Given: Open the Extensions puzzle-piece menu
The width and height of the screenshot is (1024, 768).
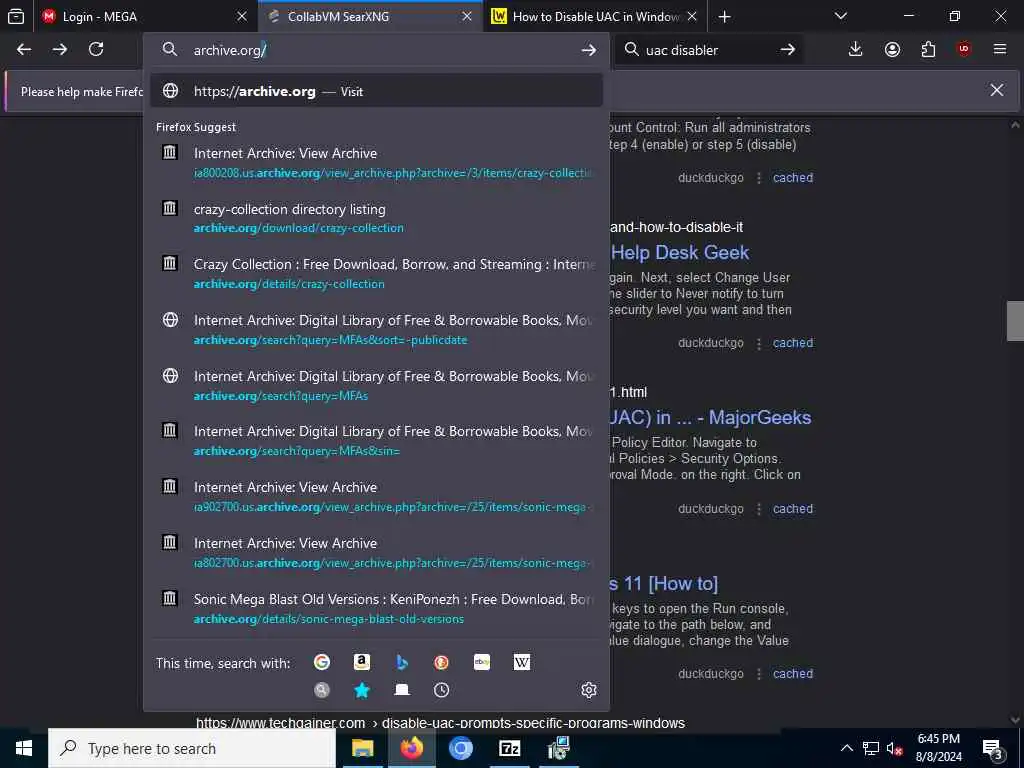Looking at the screenshot, I should pyautogui.click(x=928, y=50).
